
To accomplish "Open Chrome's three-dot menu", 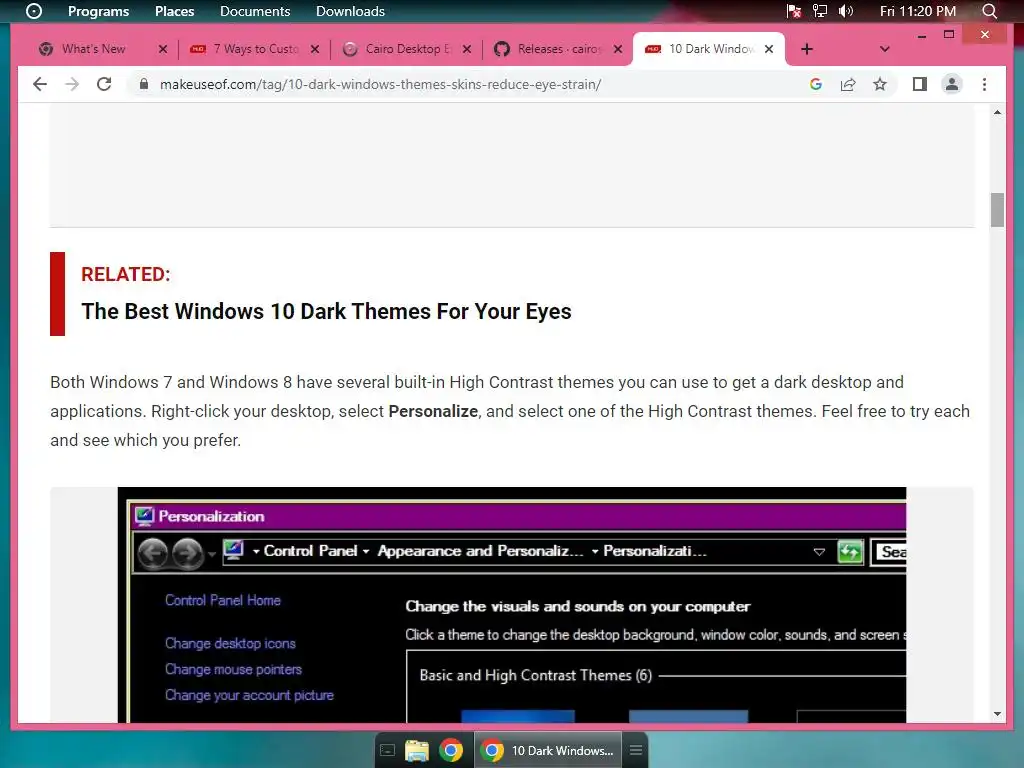I will [x=984, y=84].
